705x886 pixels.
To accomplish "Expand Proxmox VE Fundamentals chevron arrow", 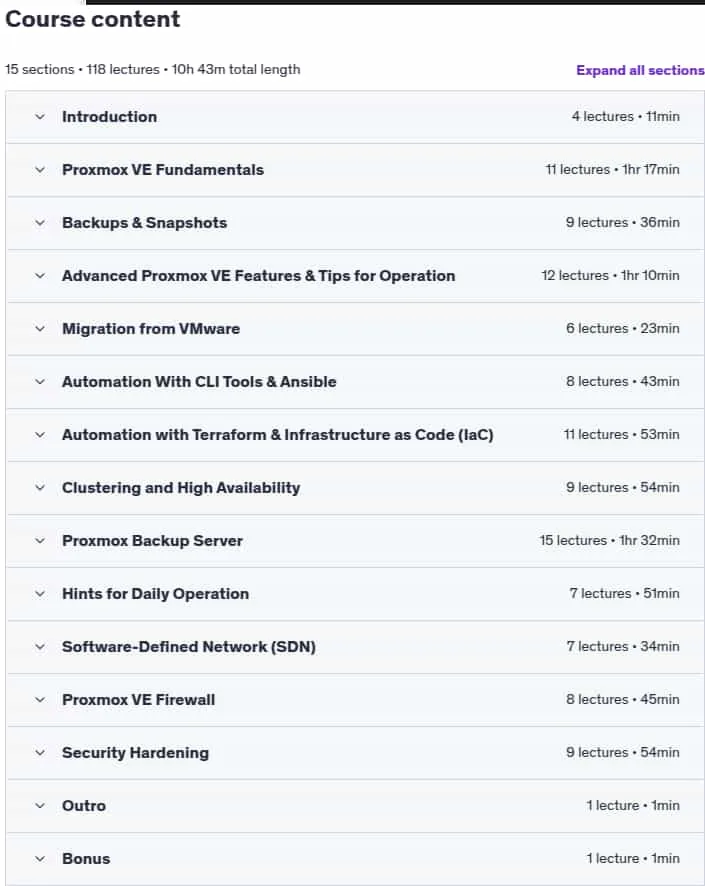I will [40, 170].
